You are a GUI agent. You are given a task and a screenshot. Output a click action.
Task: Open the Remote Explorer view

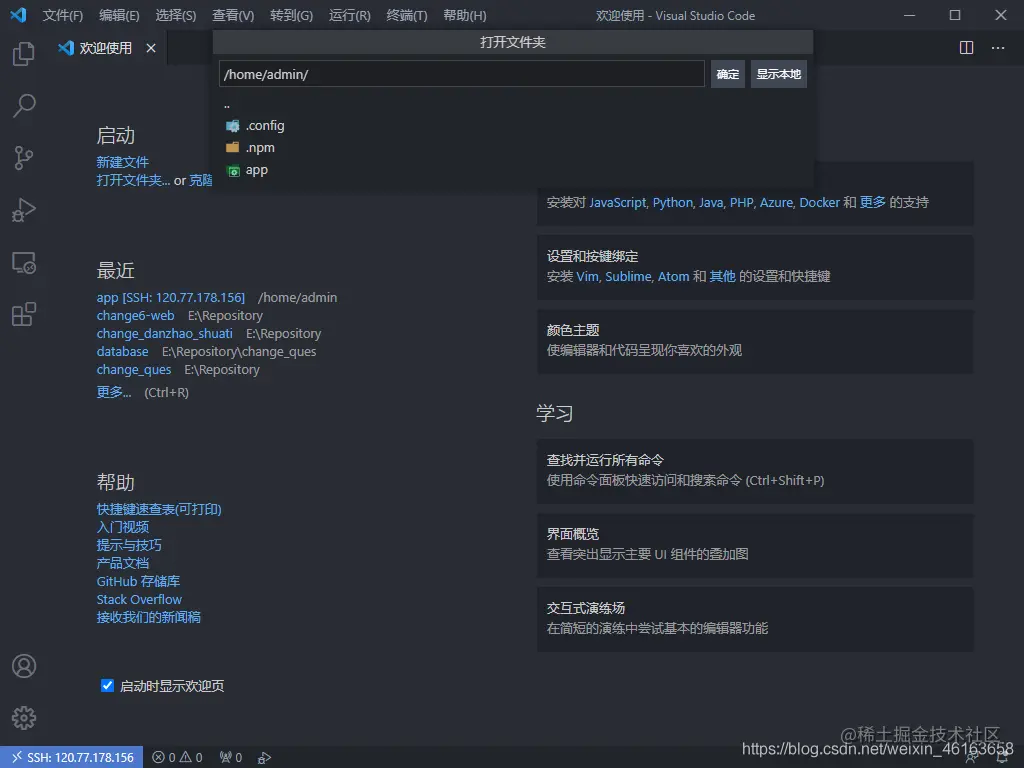point(24,263)
